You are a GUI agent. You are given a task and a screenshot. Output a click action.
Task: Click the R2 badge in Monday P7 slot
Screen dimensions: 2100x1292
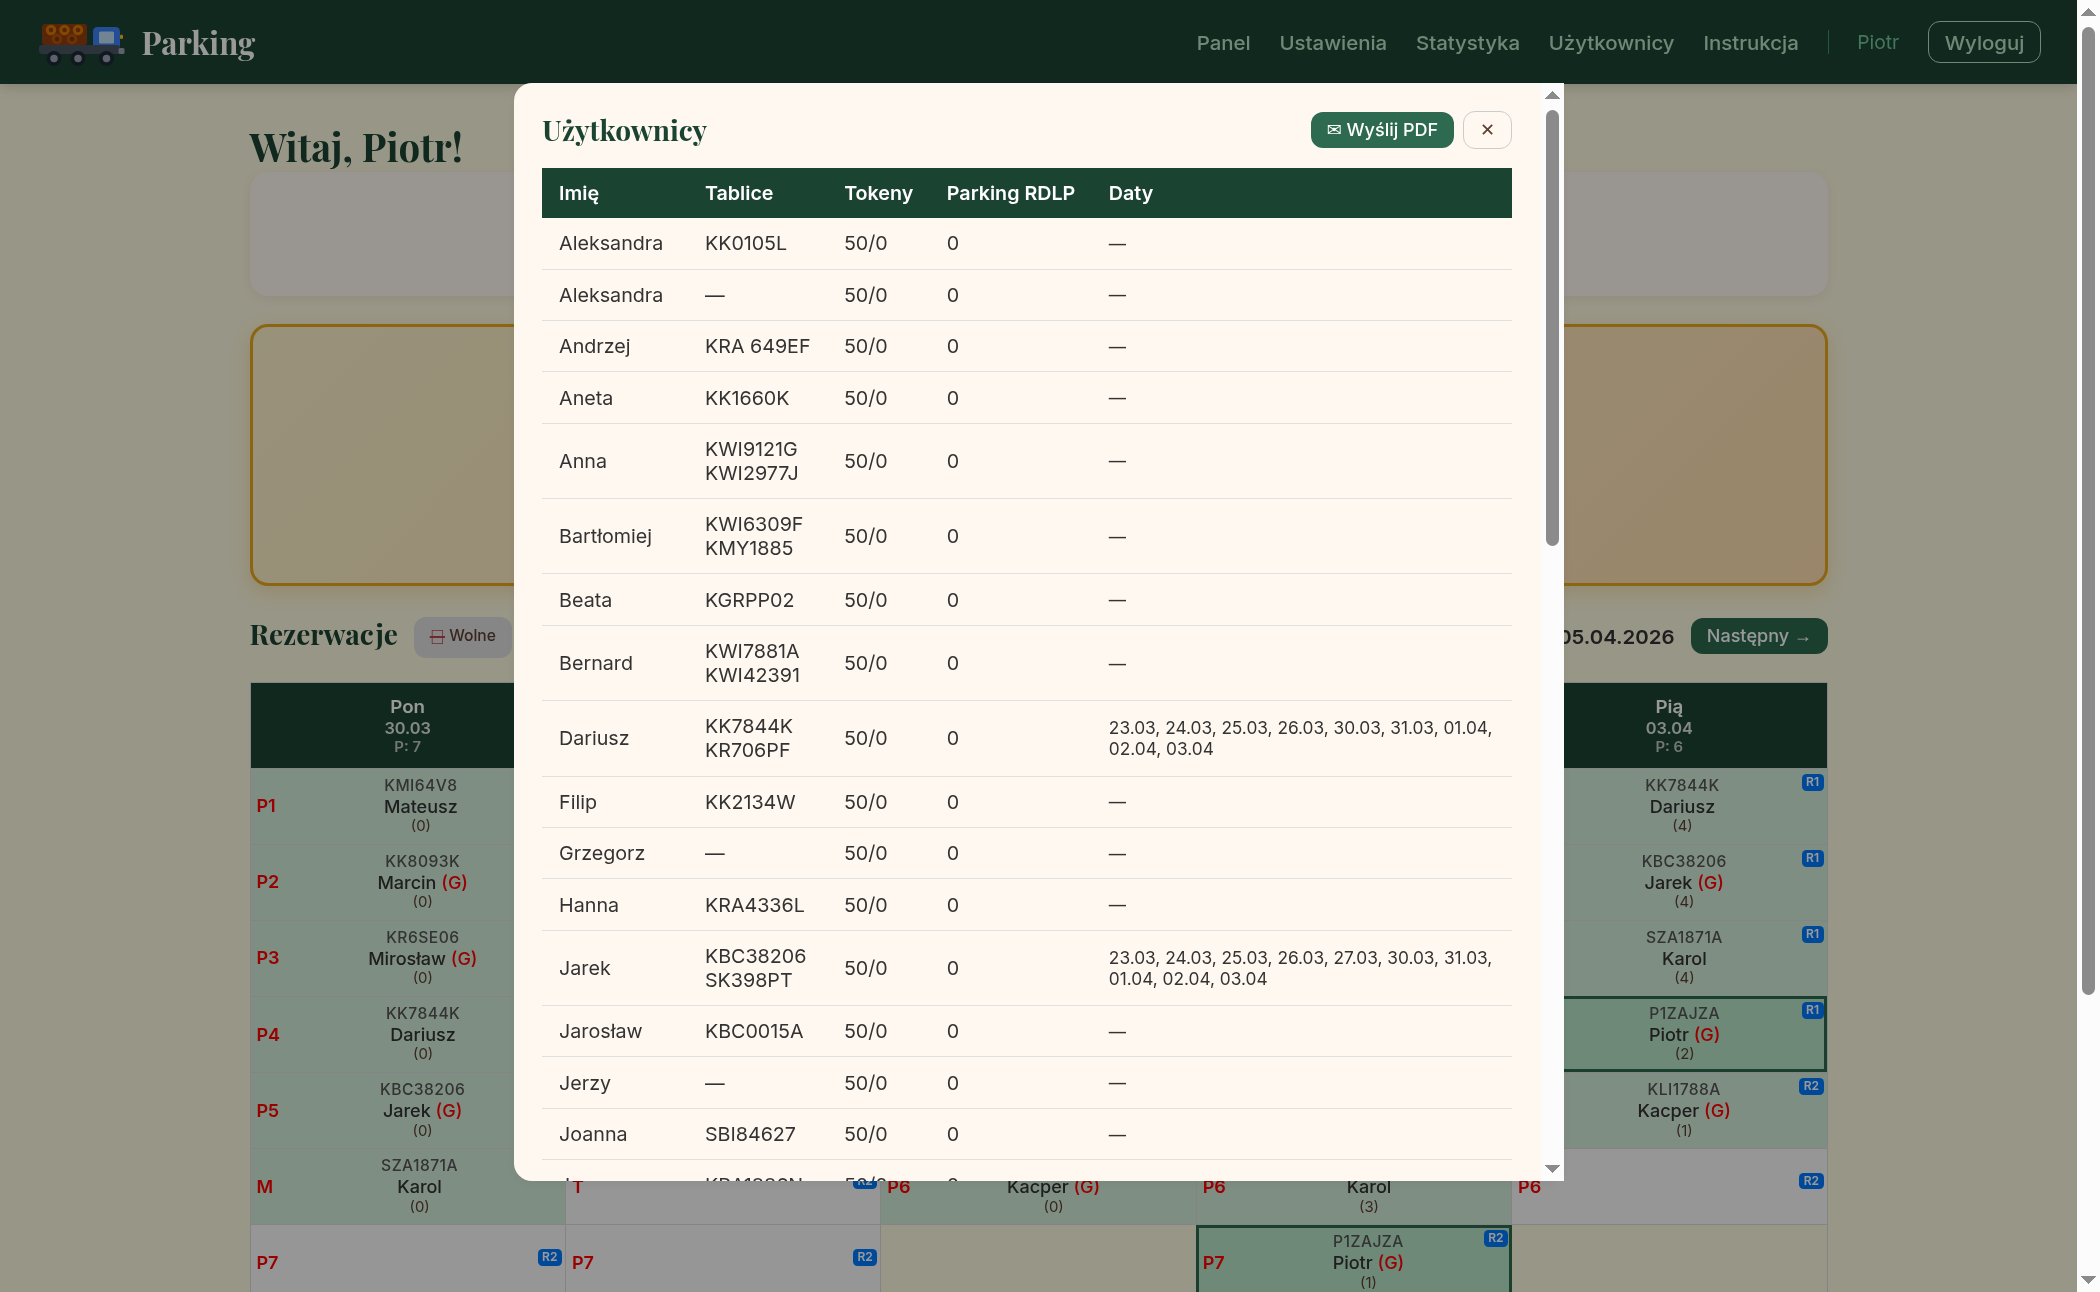(549, 1257)
